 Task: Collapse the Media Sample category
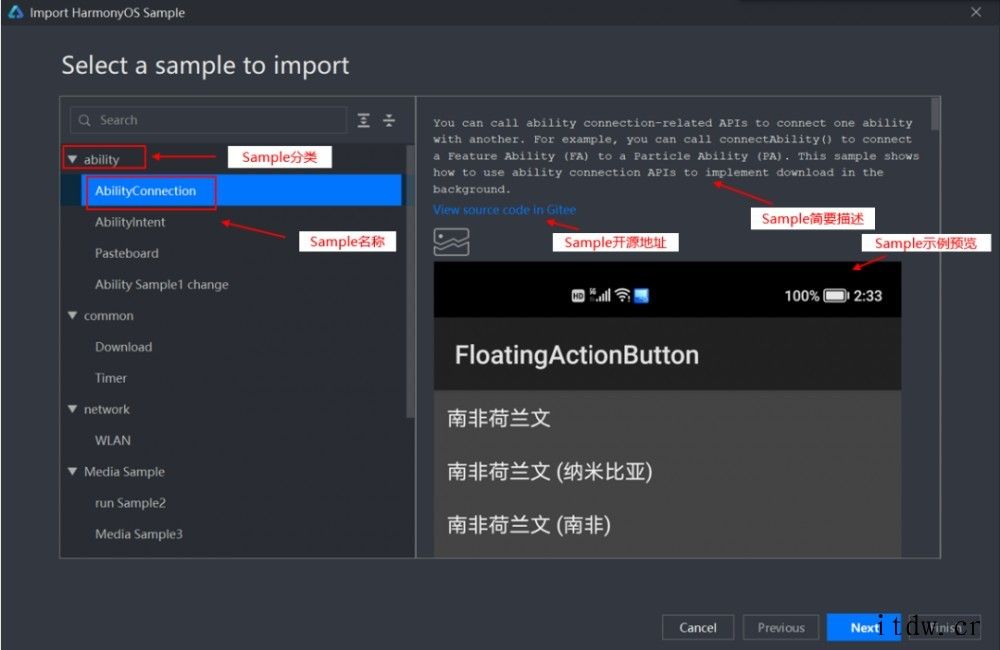click(x=73, y=471)
